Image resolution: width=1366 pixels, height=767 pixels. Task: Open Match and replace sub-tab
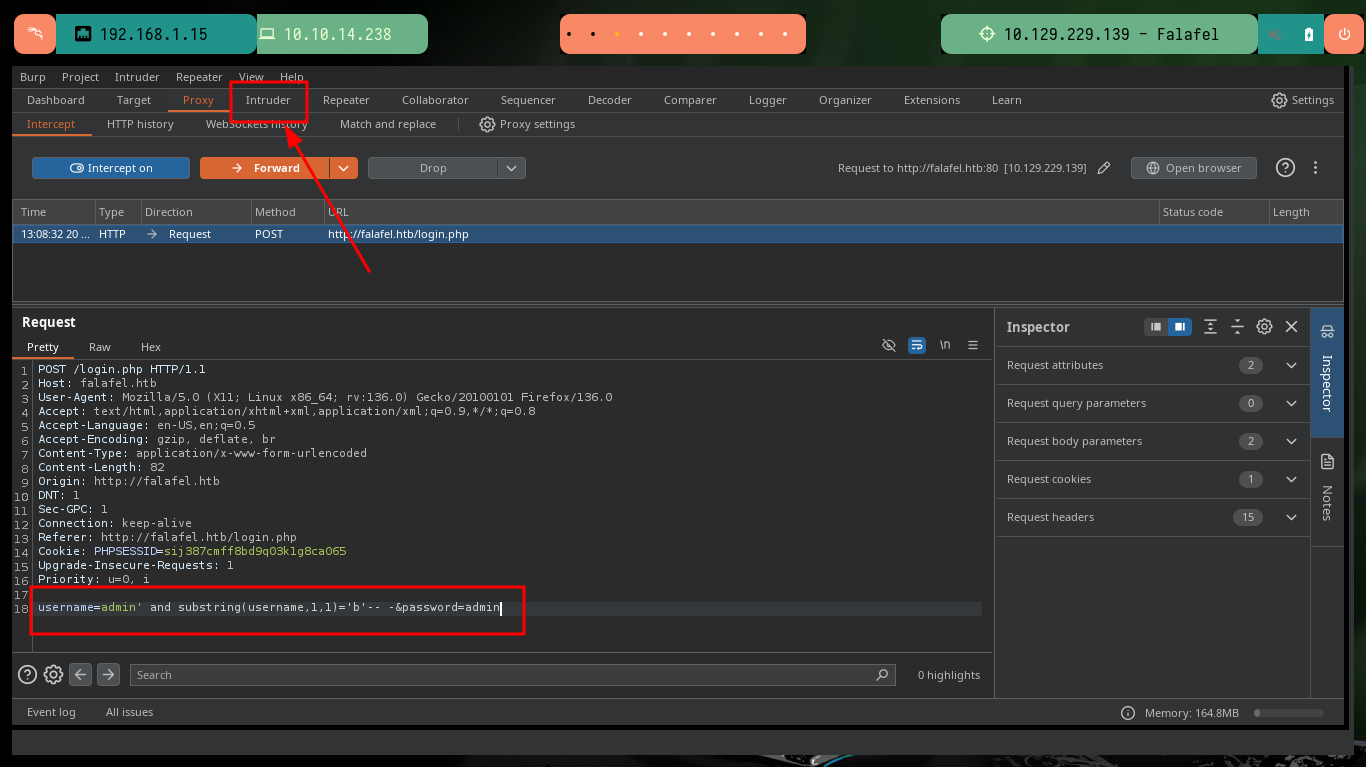pos(388,124)
